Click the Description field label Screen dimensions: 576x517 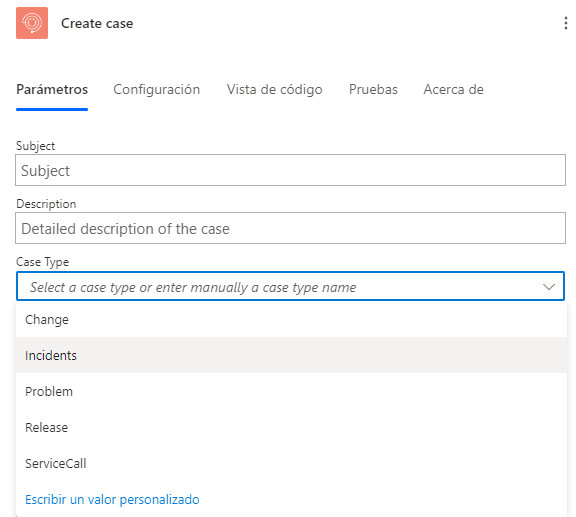coord(46,204)
